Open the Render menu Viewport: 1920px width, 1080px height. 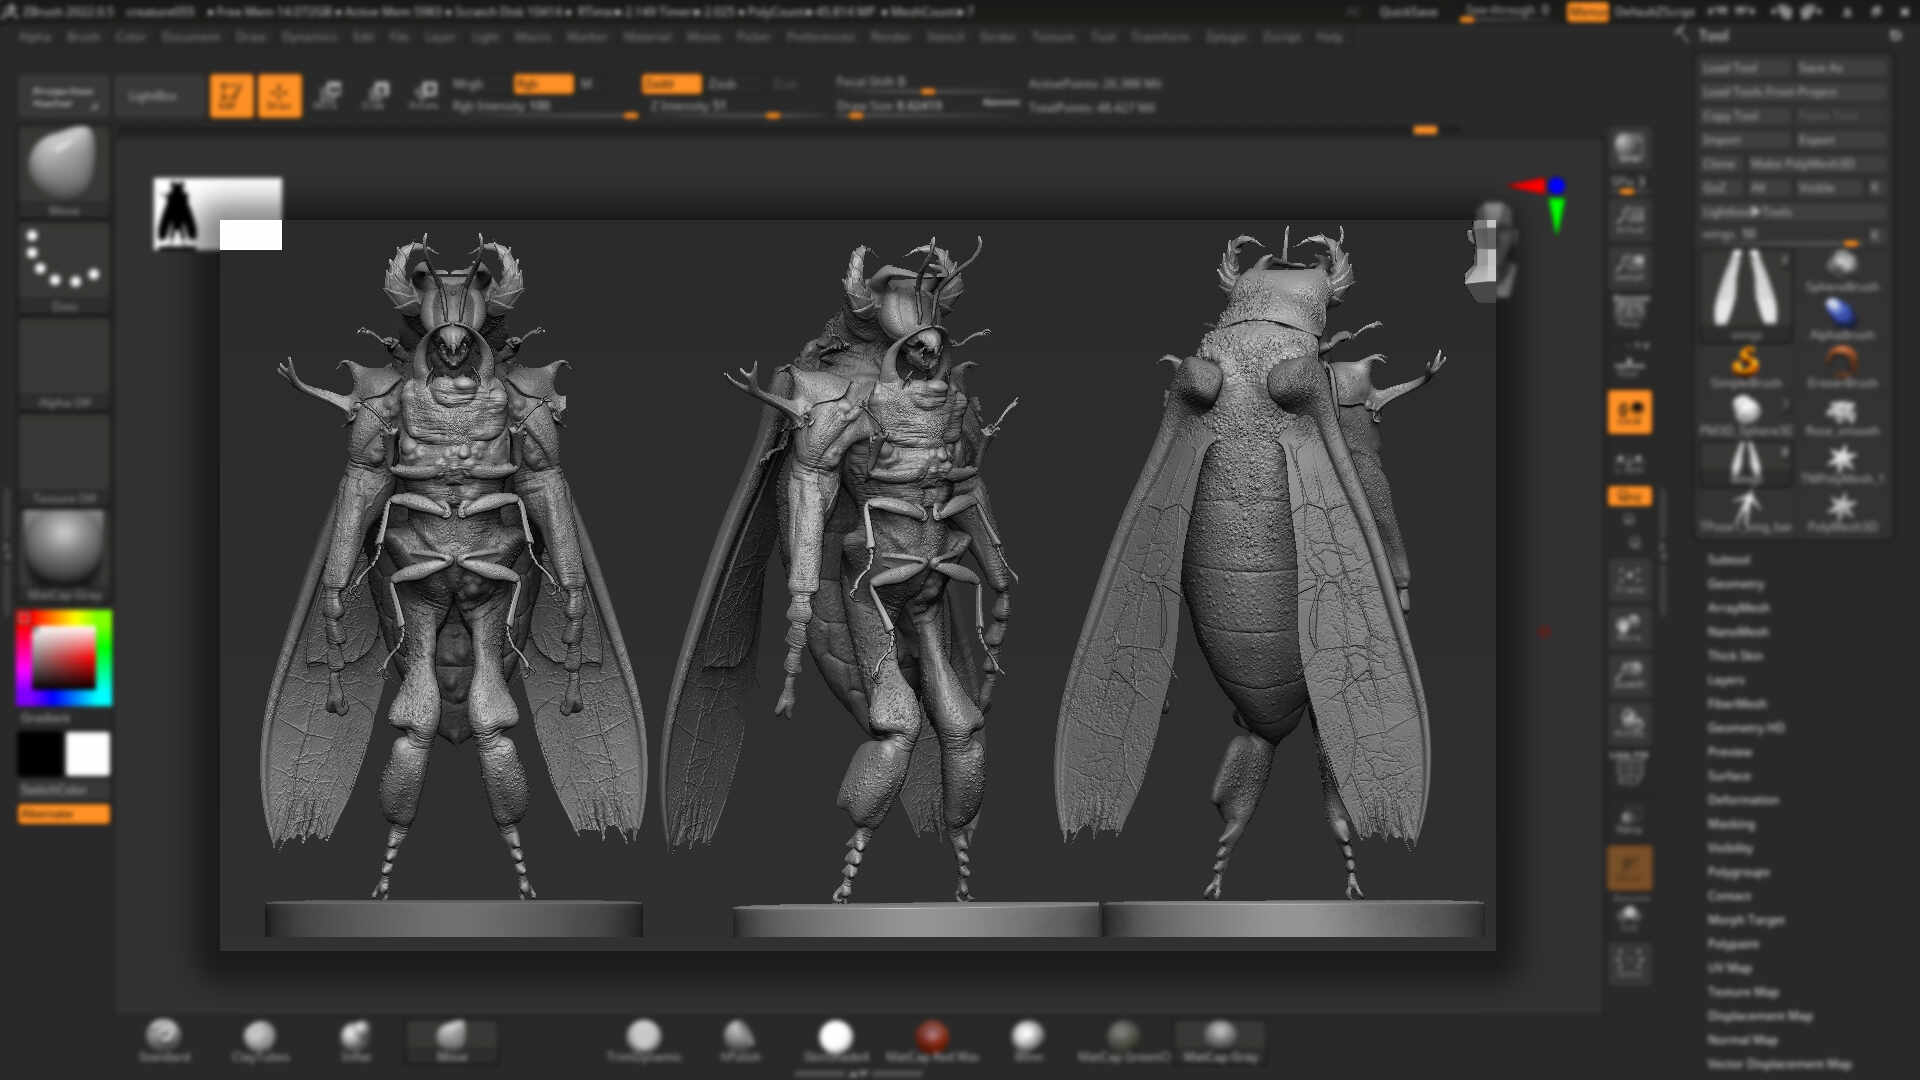[x=890, y=36]
